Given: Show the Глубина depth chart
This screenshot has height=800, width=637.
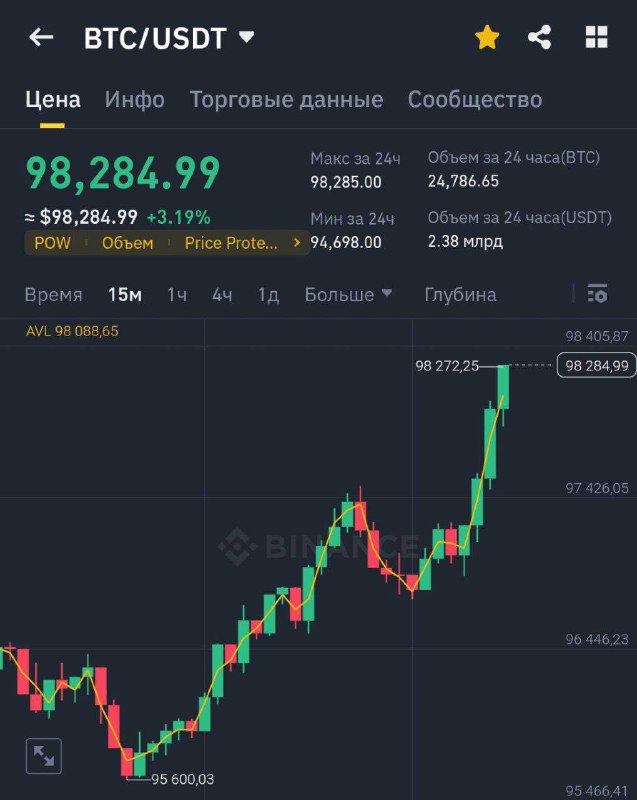Looking at the screenshot, I should 461,294.
